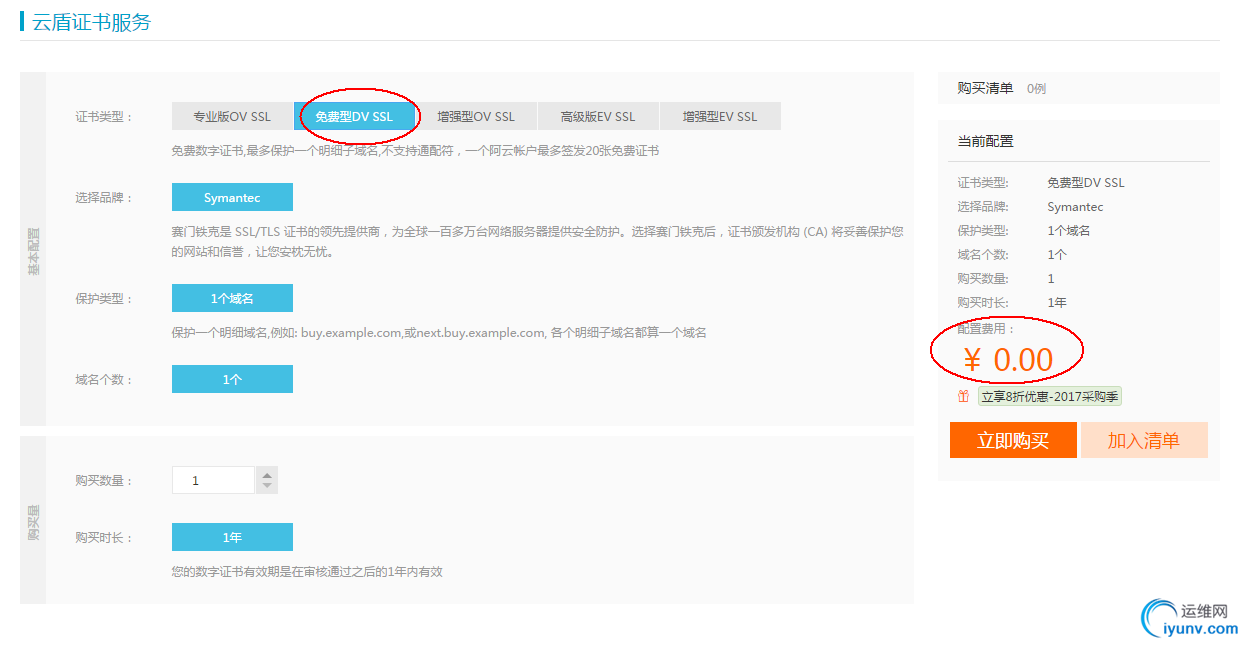Image resolution: width=1244 pixels, height=645 pixels.
Task: Click 加入清单 add to list button
Action: point(1144,440)
